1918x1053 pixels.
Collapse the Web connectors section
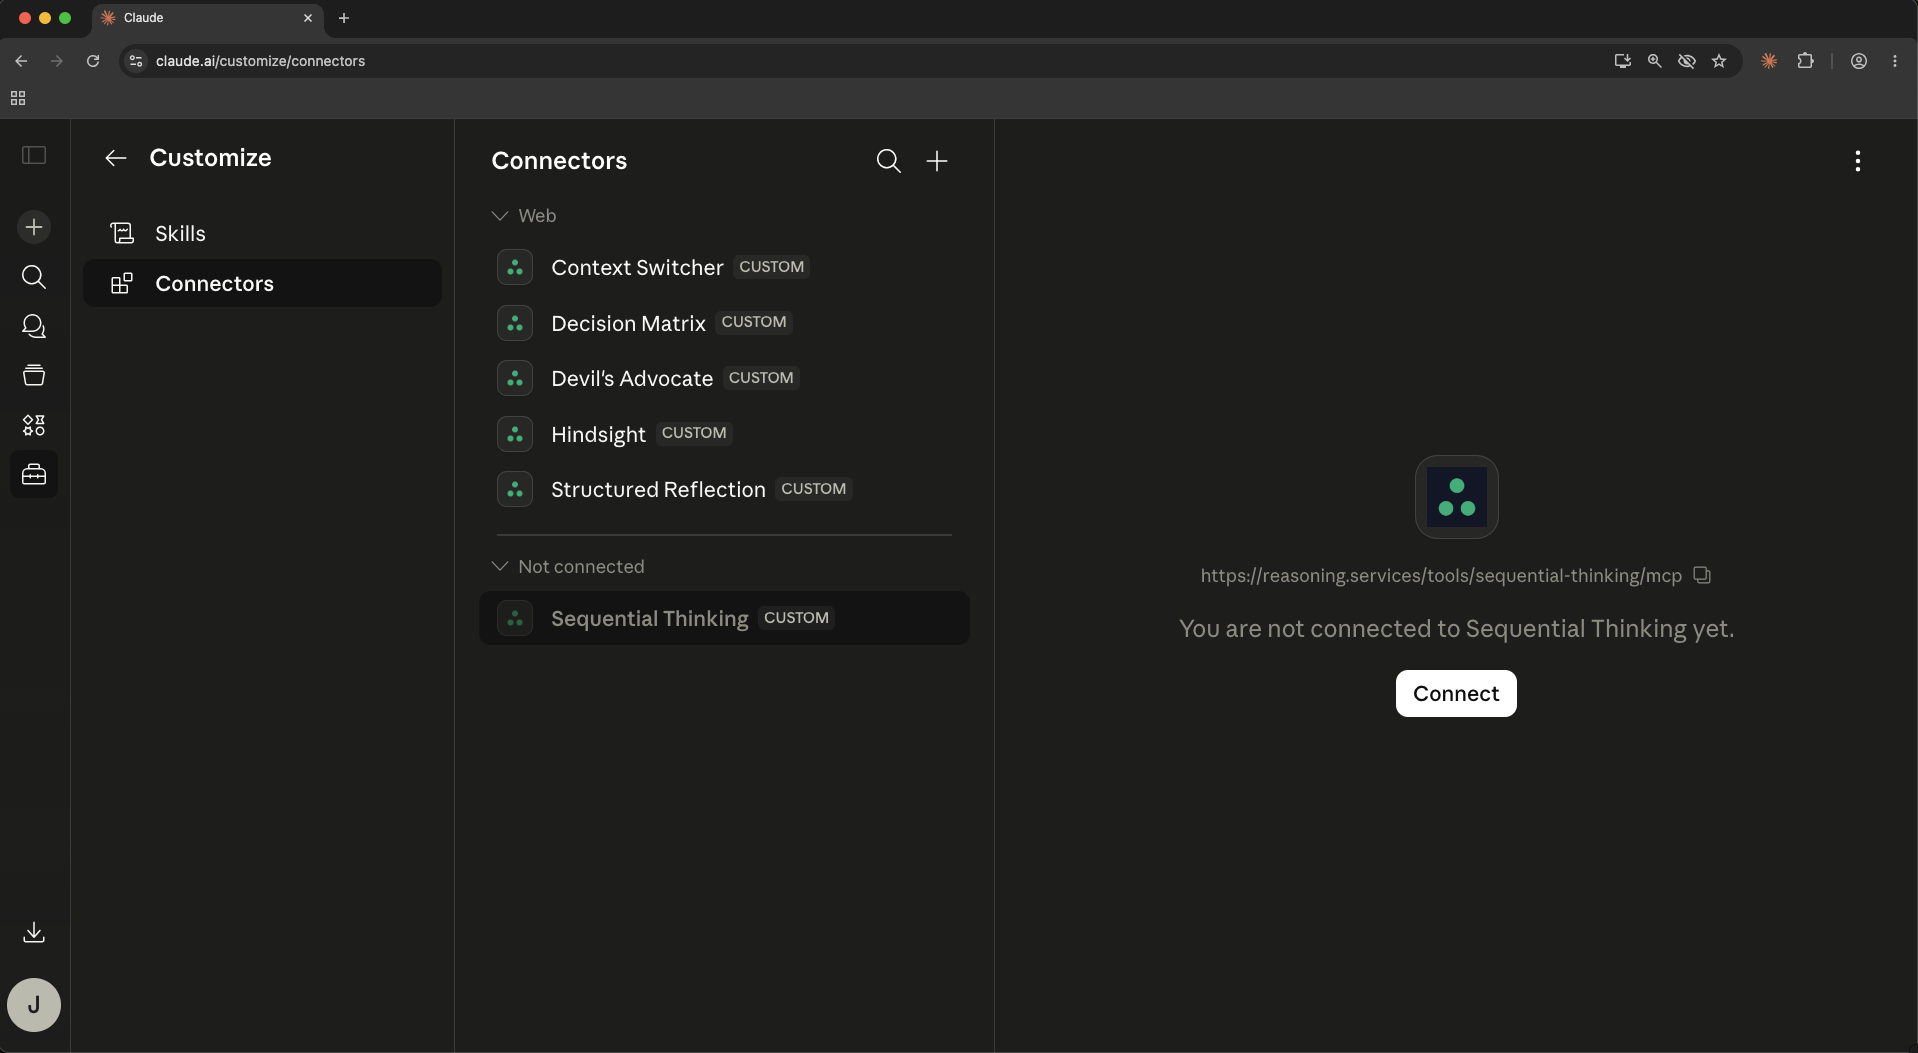click(x=524, y=215)
